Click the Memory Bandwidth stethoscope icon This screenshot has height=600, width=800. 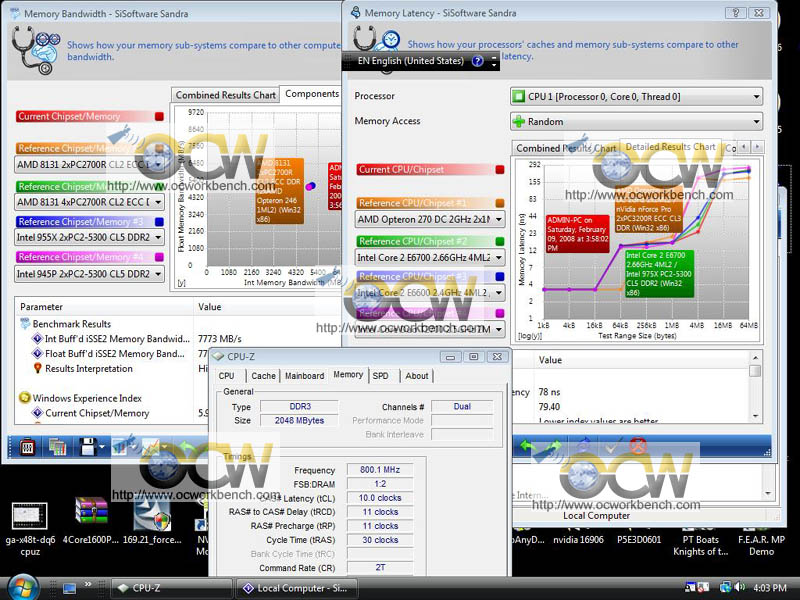pos(35,51)
